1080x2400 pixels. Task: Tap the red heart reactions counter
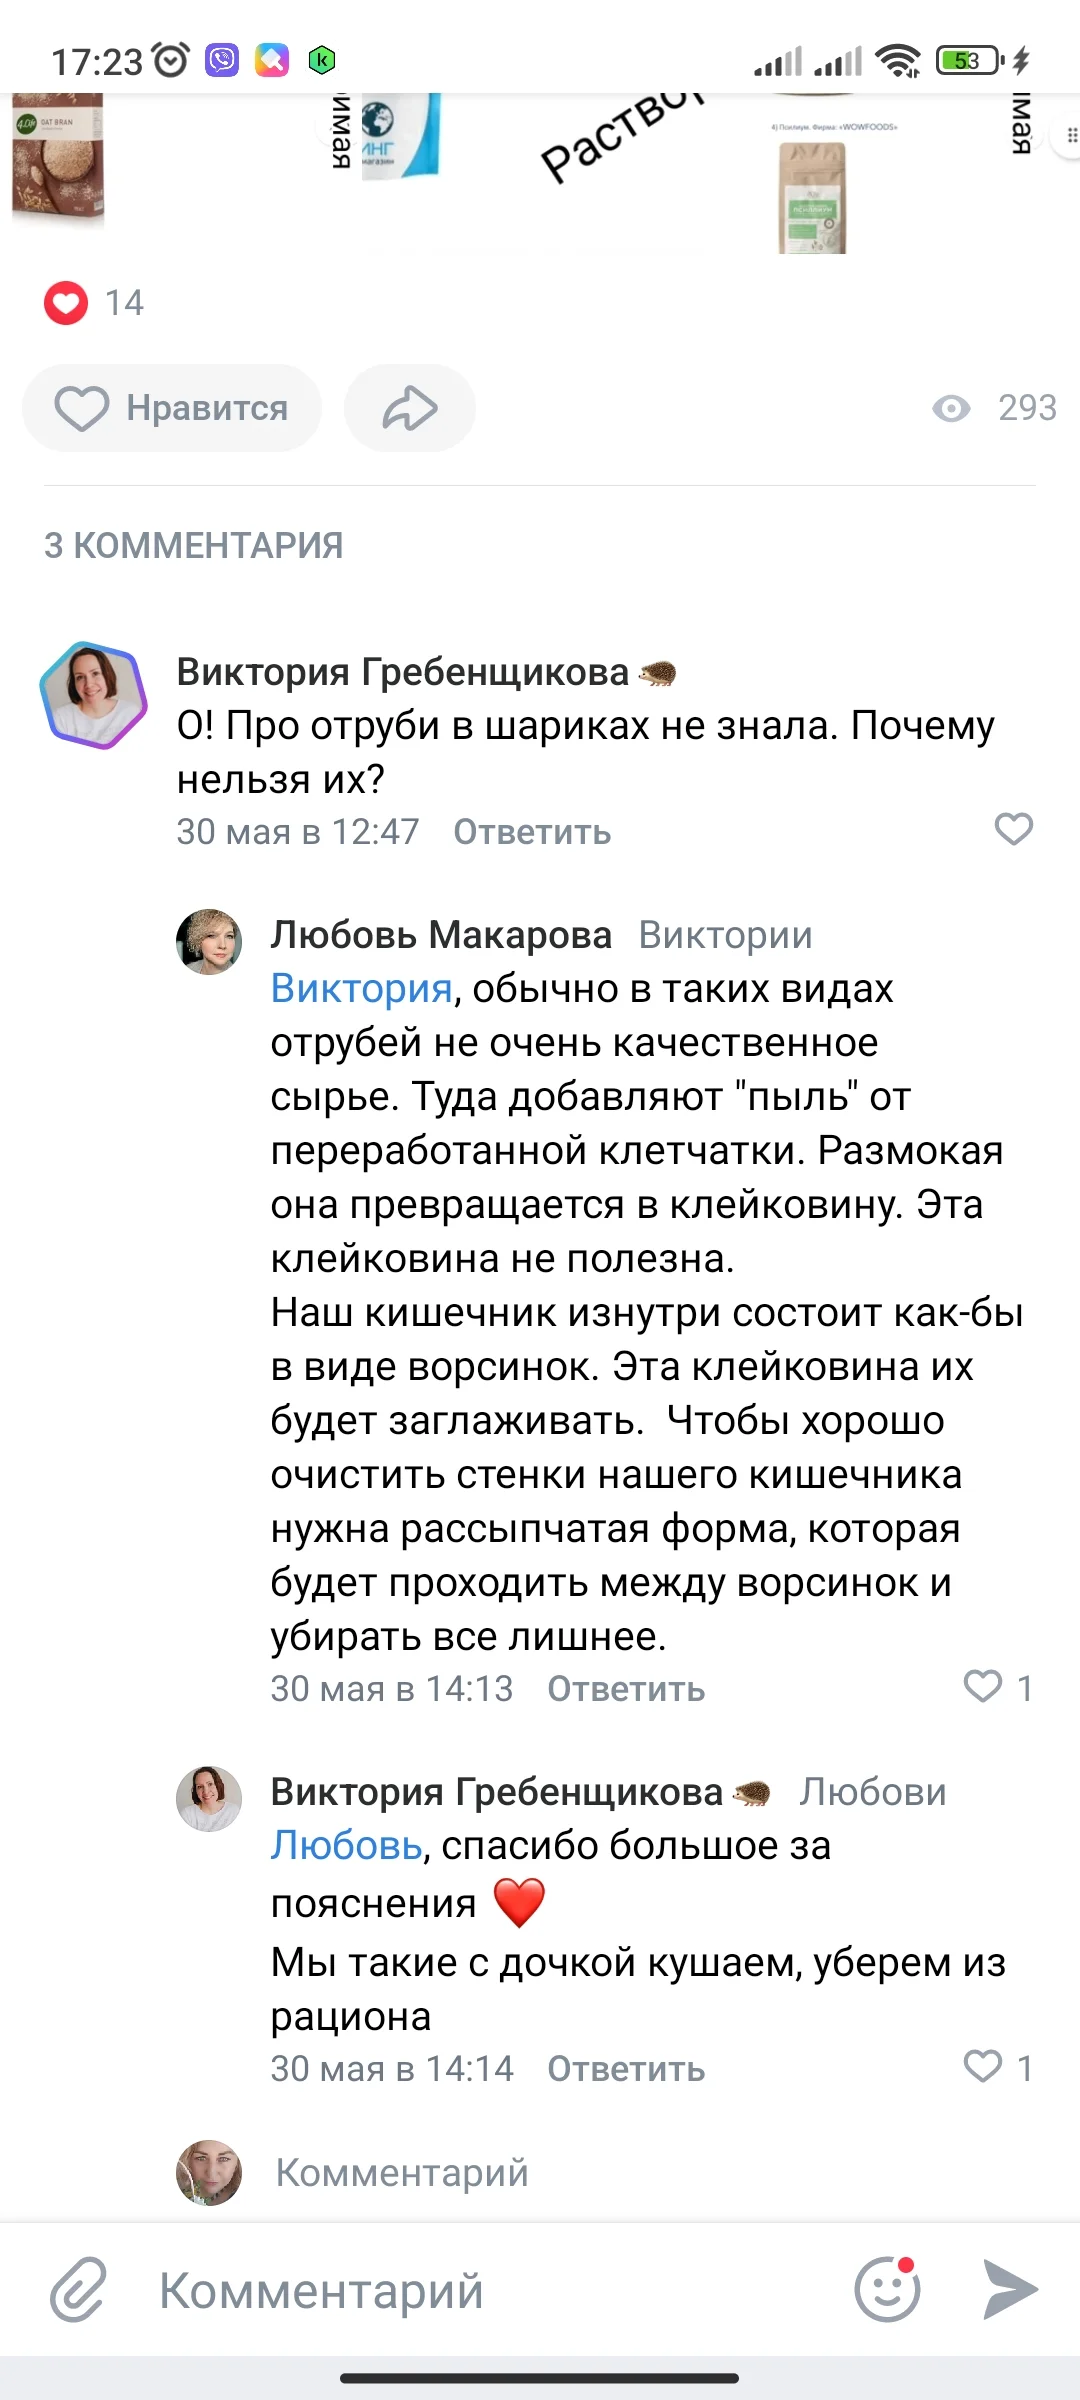click(67, 303)
